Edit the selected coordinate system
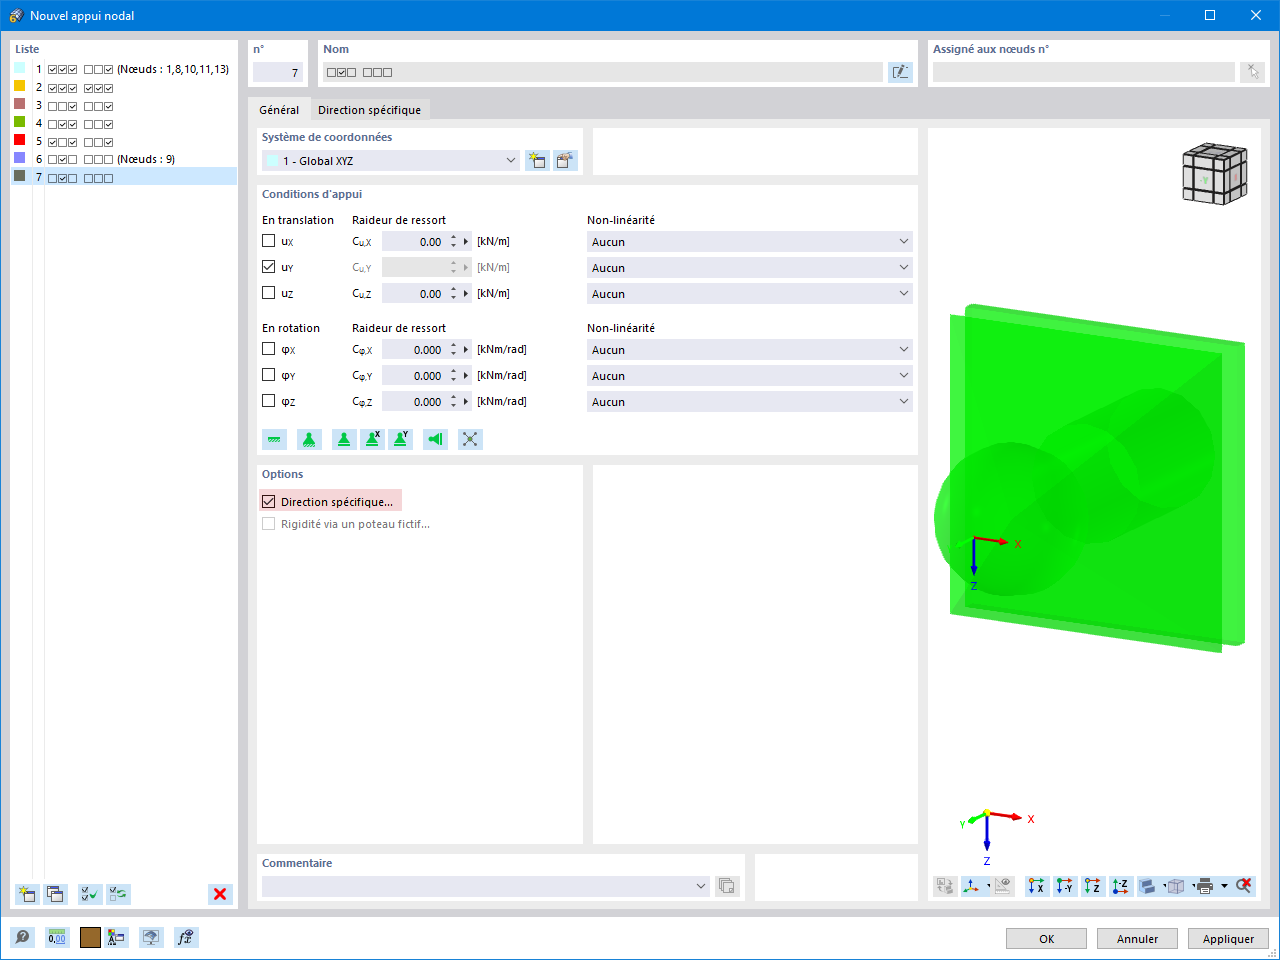 [565, 160]
